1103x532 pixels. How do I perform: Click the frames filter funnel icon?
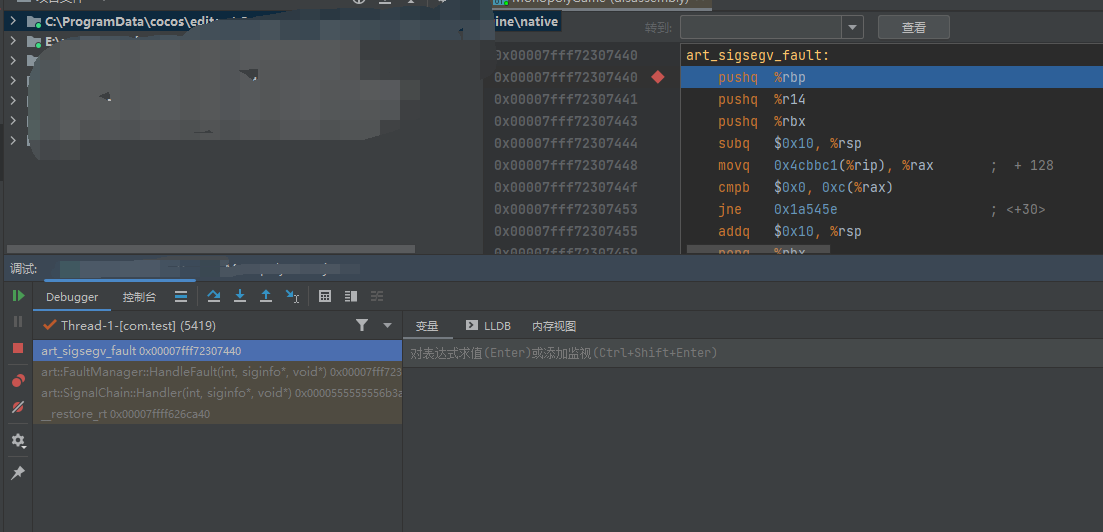362,325
